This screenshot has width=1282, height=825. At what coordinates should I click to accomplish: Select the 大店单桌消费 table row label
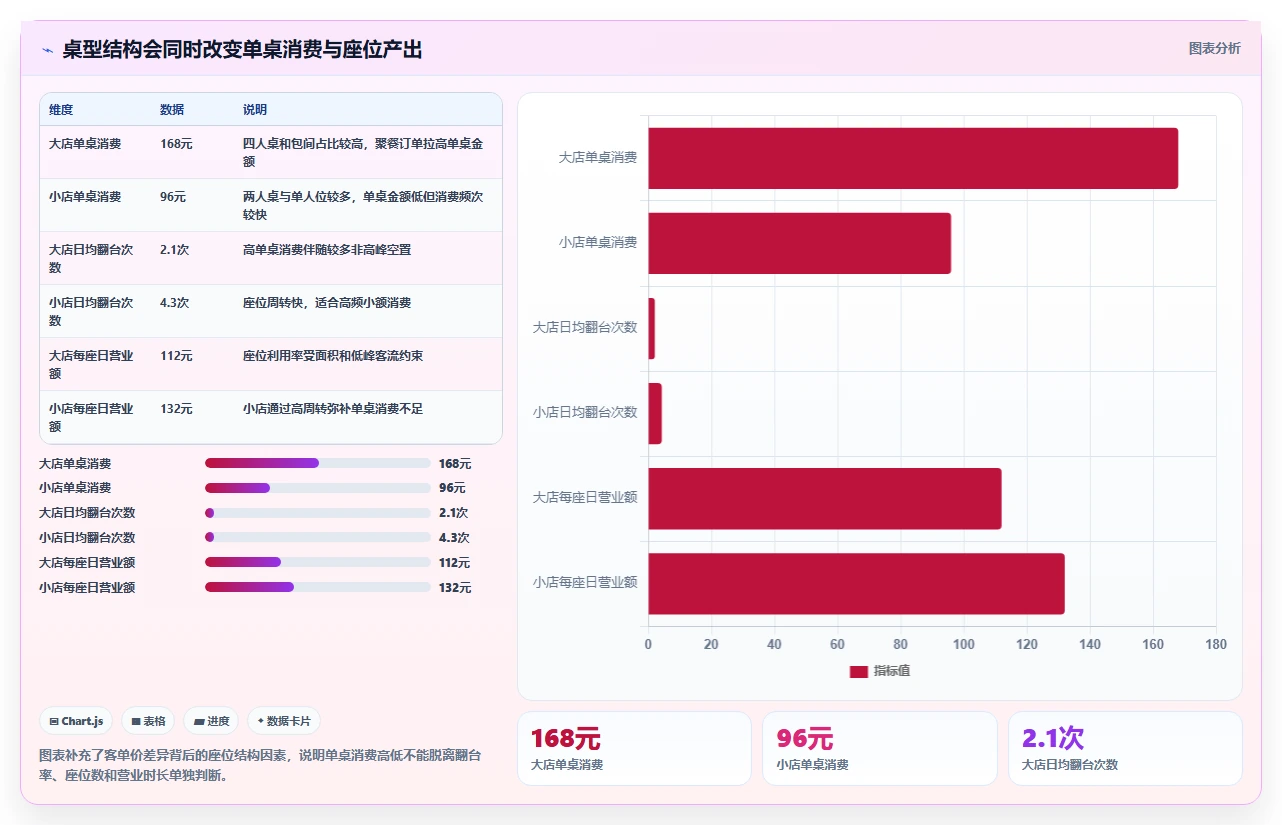coord(85,143)
